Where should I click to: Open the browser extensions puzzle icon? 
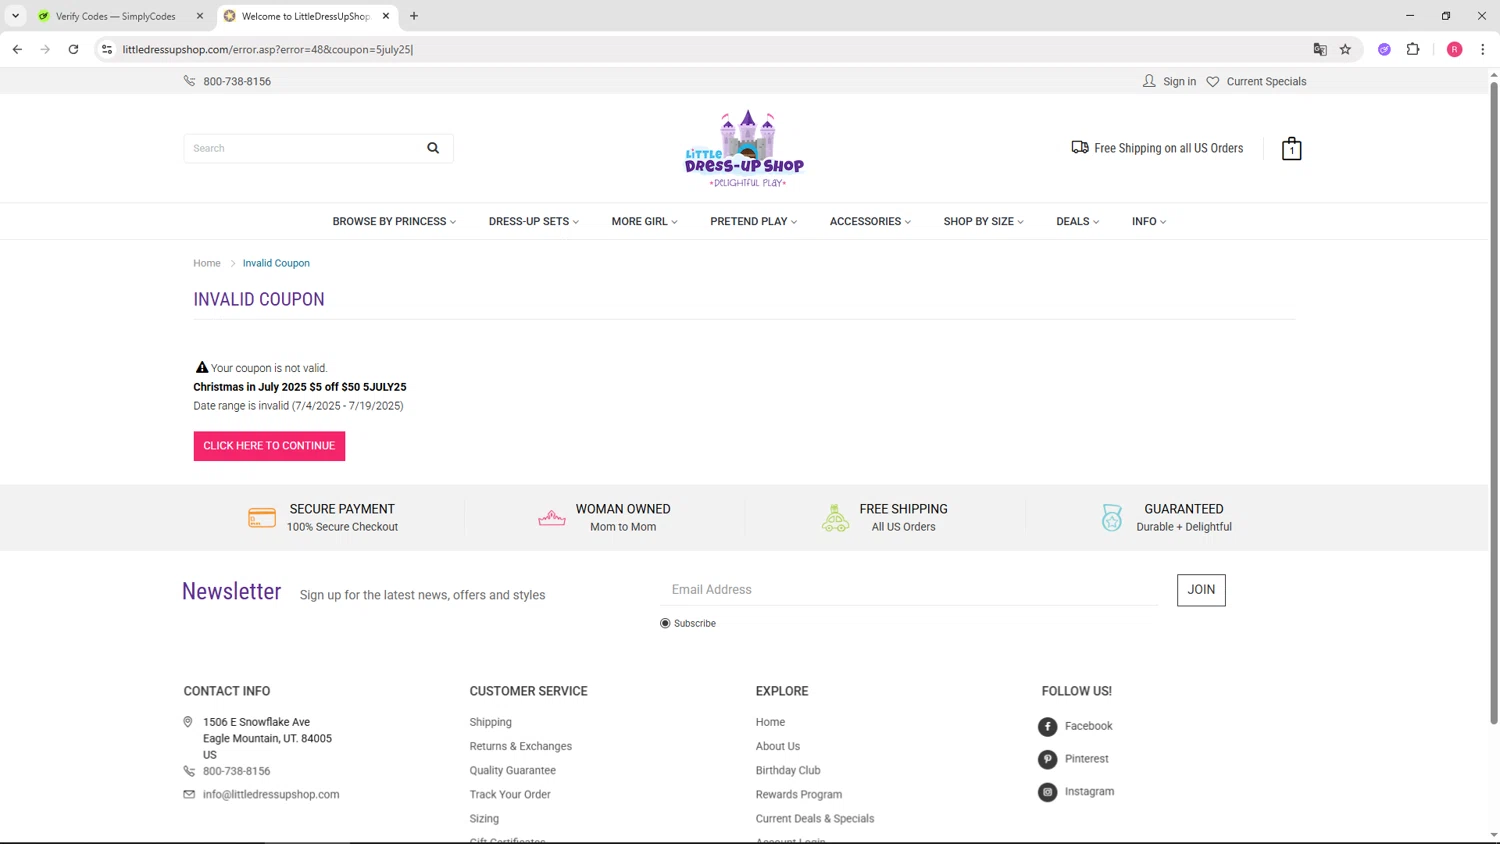[x=1413, y=49]
